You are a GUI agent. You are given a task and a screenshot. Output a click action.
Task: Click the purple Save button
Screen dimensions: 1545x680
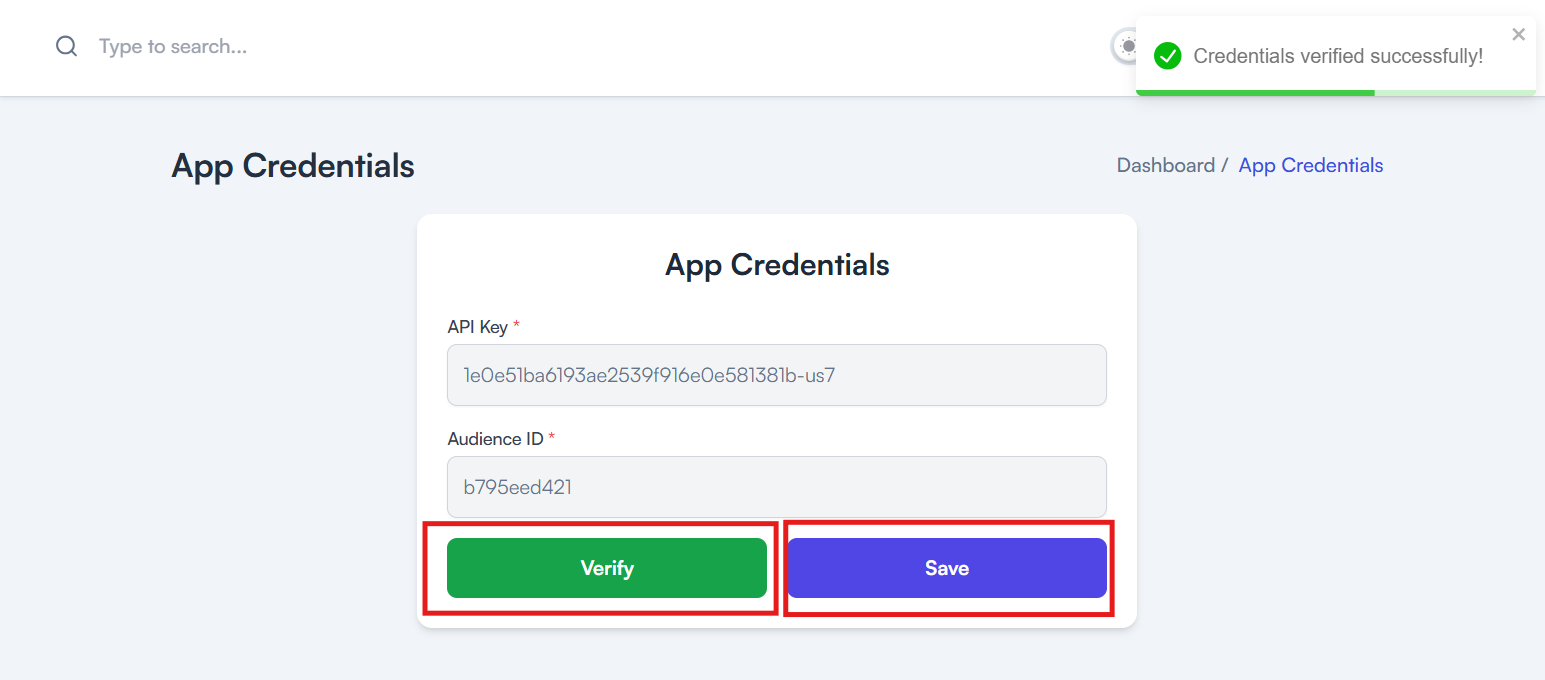coord(947,568)
